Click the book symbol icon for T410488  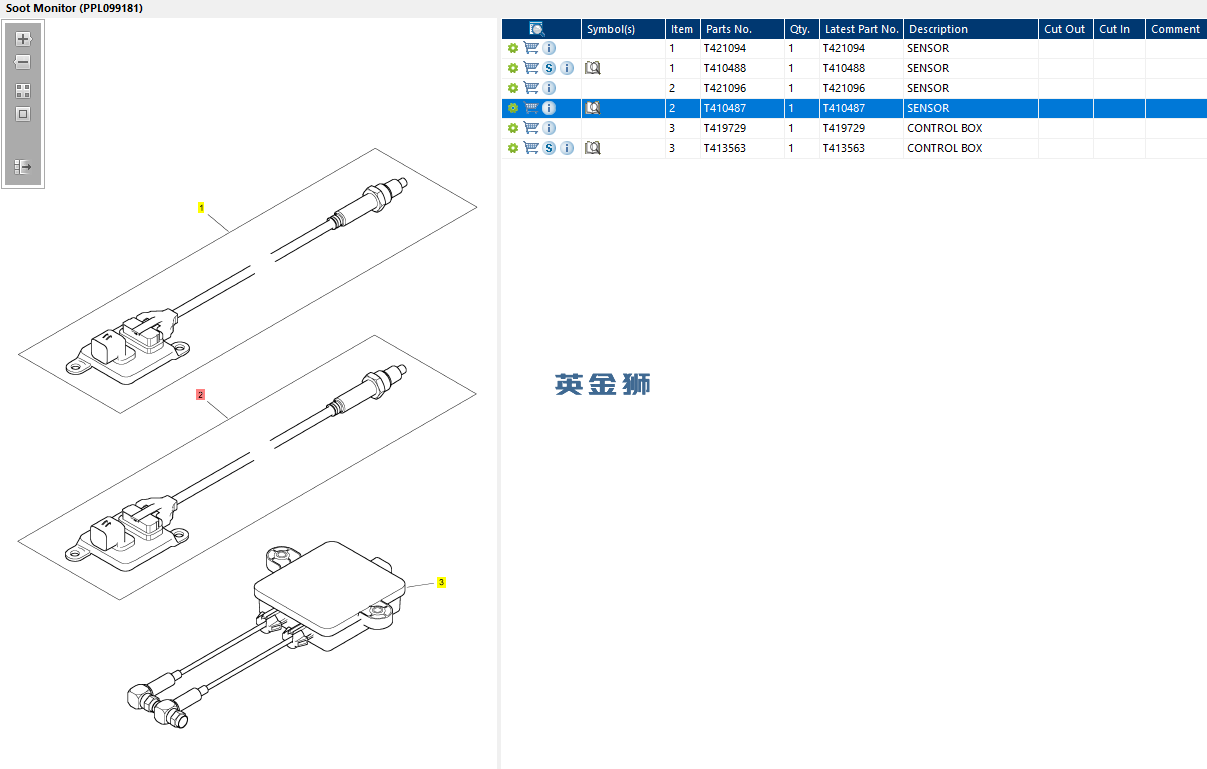(x=592, y=68)
